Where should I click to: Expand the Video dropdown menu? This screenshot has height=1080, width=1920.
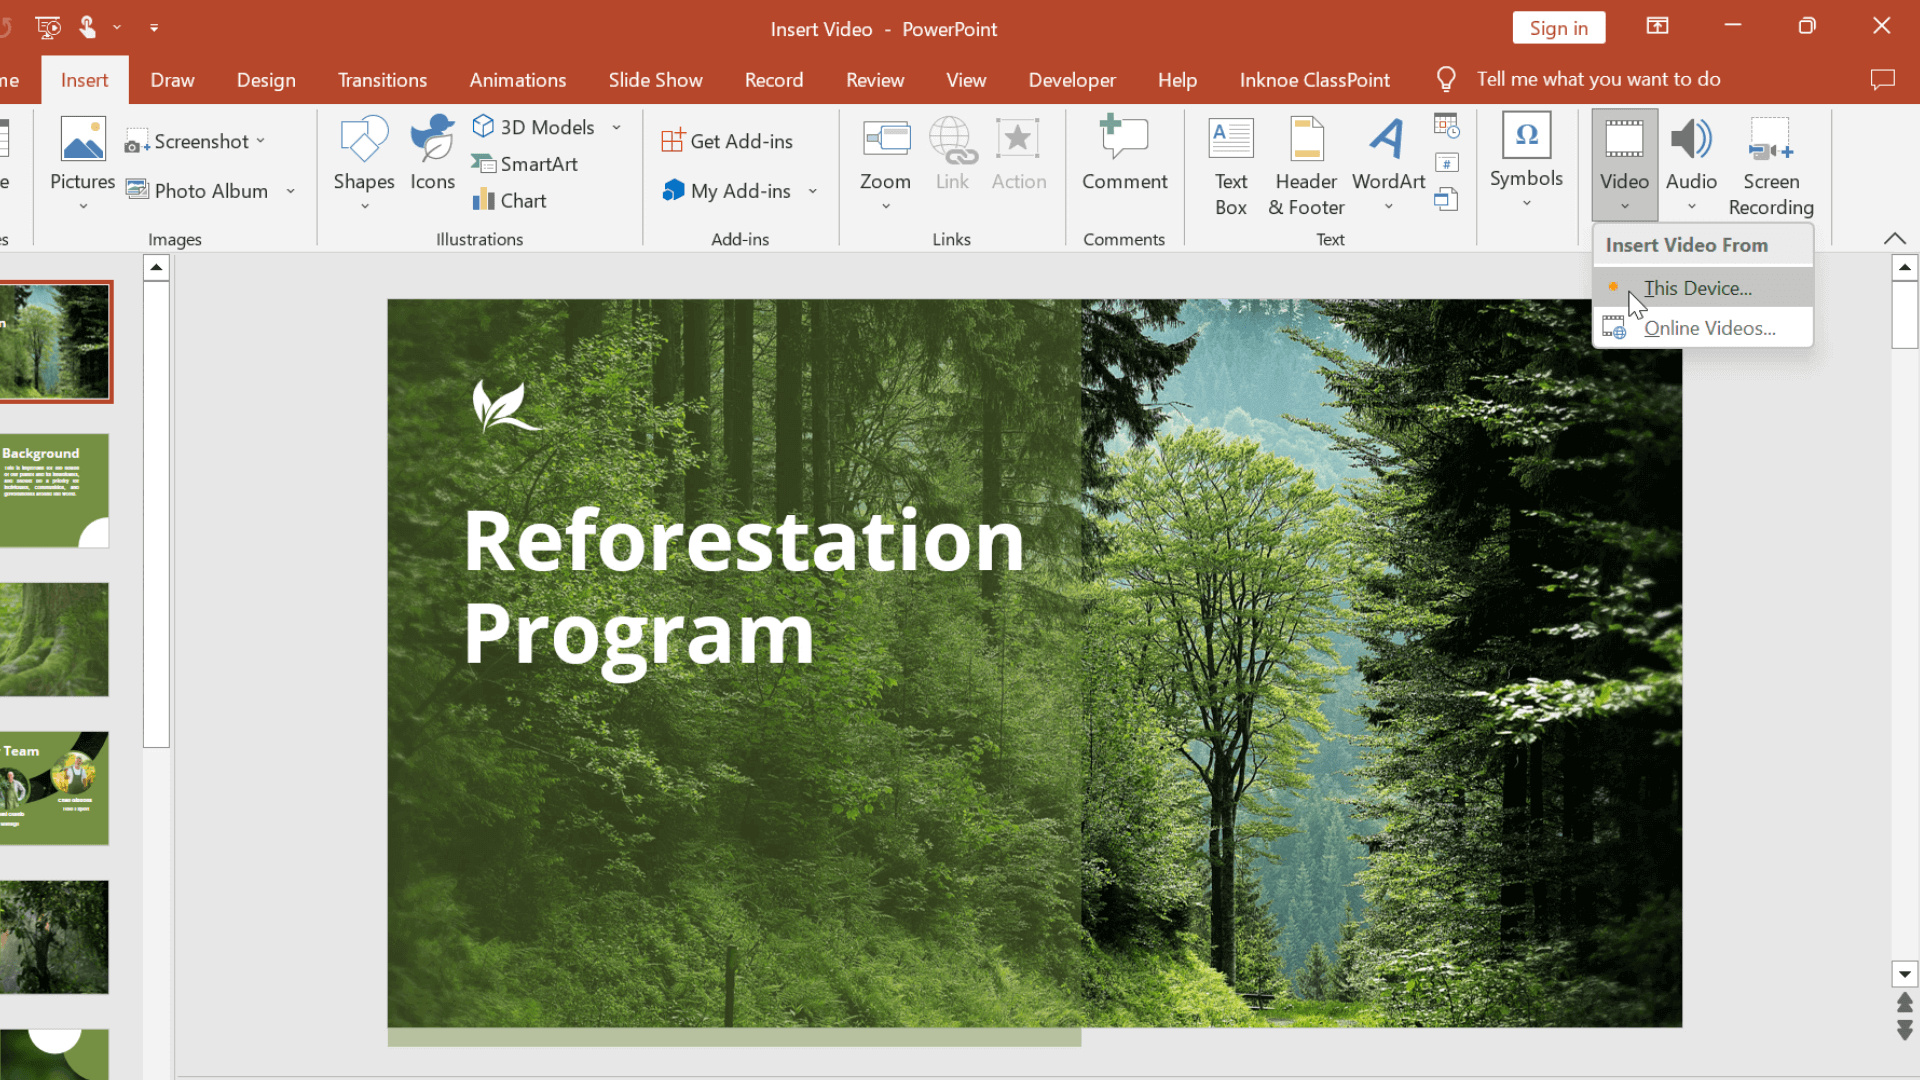pyautogui.click(x=1625, y=207)
